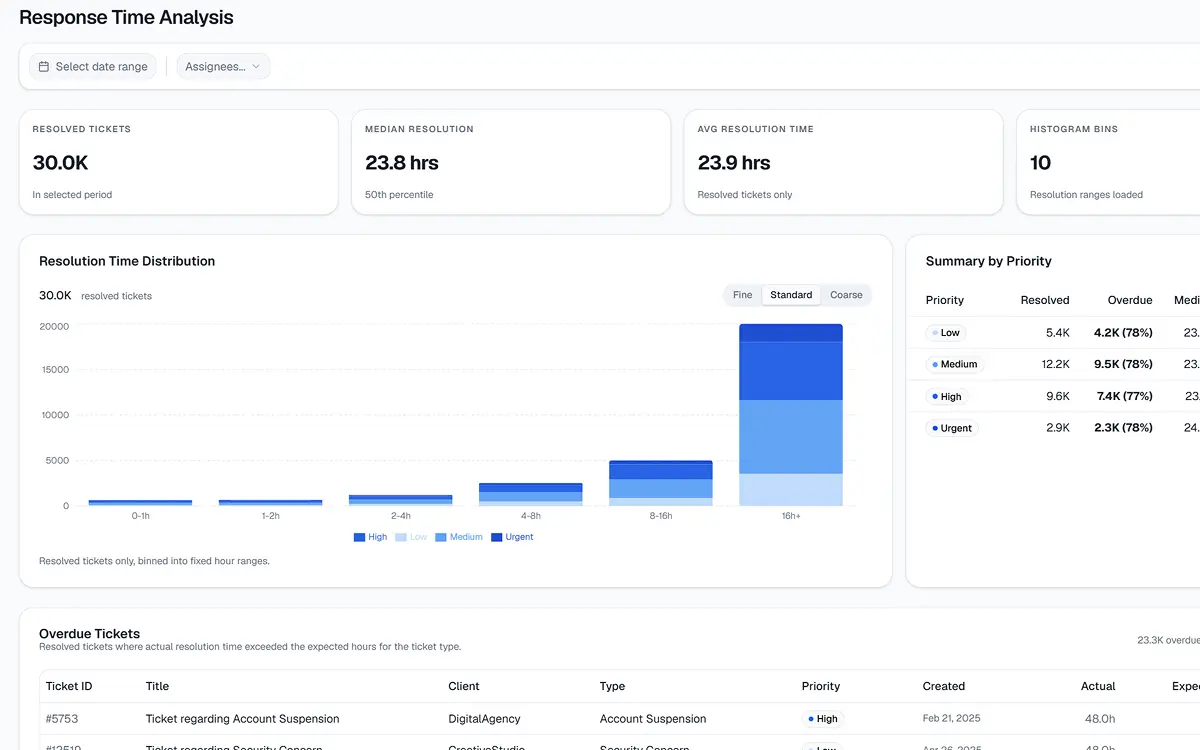Click the Avg Resolution Time 23.9 hrs value

click(734, 163)
